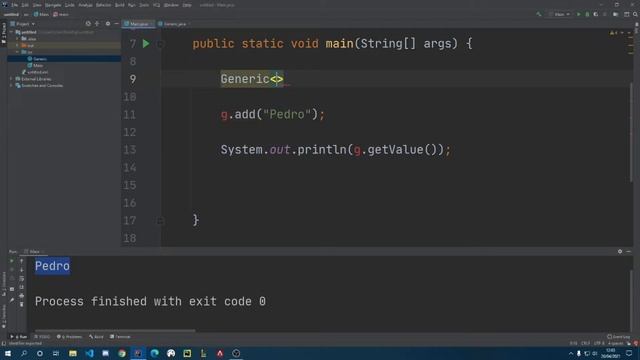Open Project panel gear settings
Viewport: 640px width, 360px height.
[x=108, y=24]
